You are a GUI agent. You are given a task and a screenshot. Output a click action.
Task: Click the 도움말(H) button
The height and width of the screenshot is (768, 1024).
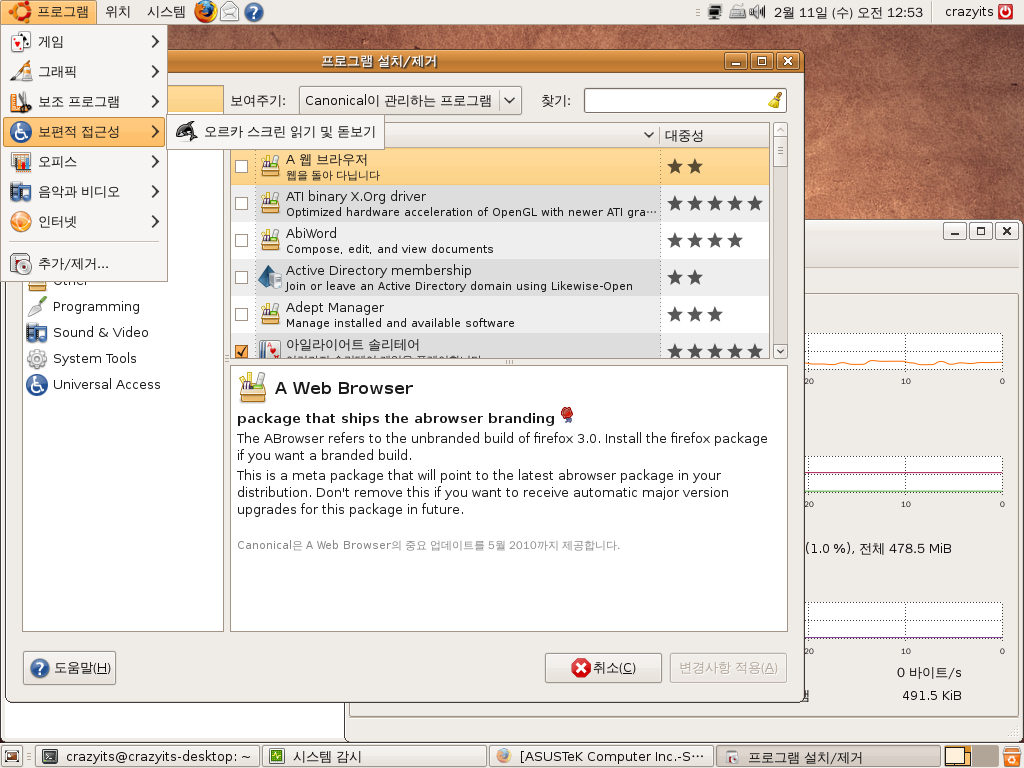70,668
